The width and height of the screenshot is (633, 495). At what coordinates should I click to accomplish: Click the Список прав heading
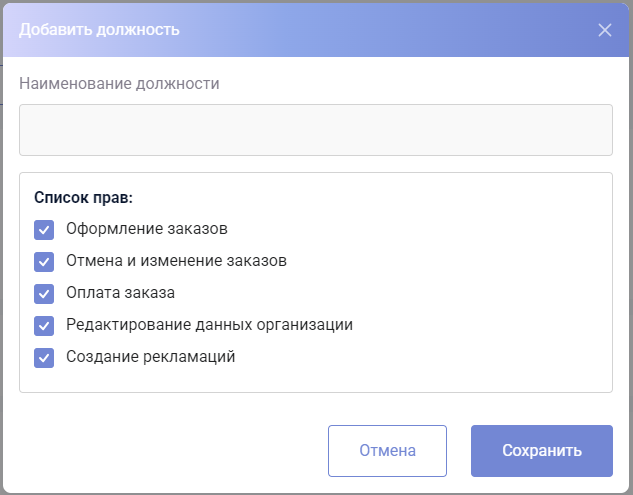click(83, 197)
